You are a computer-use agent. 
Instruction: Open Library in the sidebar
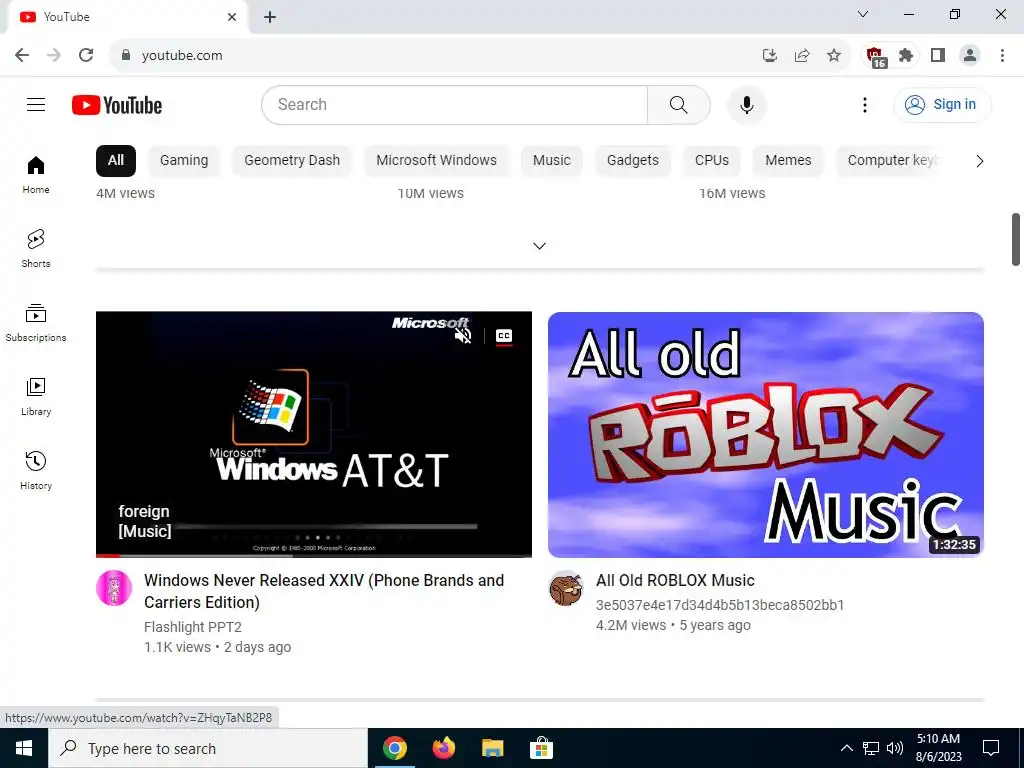36,396
